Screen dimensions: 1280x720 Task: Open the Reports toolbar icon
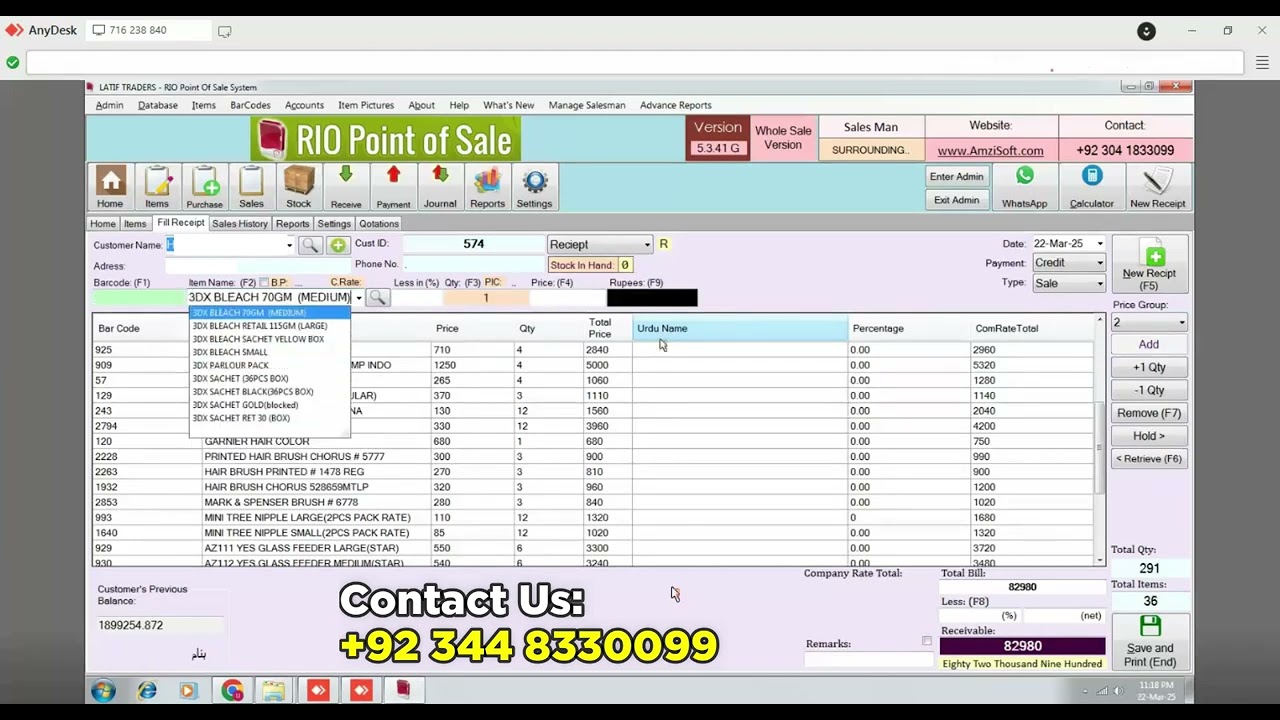(x=487, y=187)
